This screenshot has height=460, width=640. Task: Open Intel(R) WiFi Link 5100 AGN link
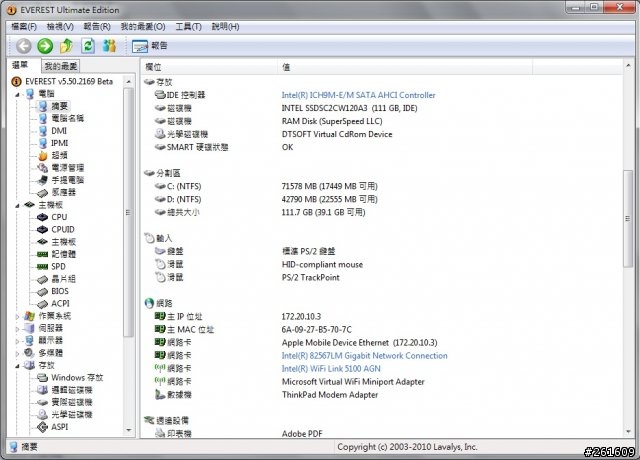click(331, 369)
